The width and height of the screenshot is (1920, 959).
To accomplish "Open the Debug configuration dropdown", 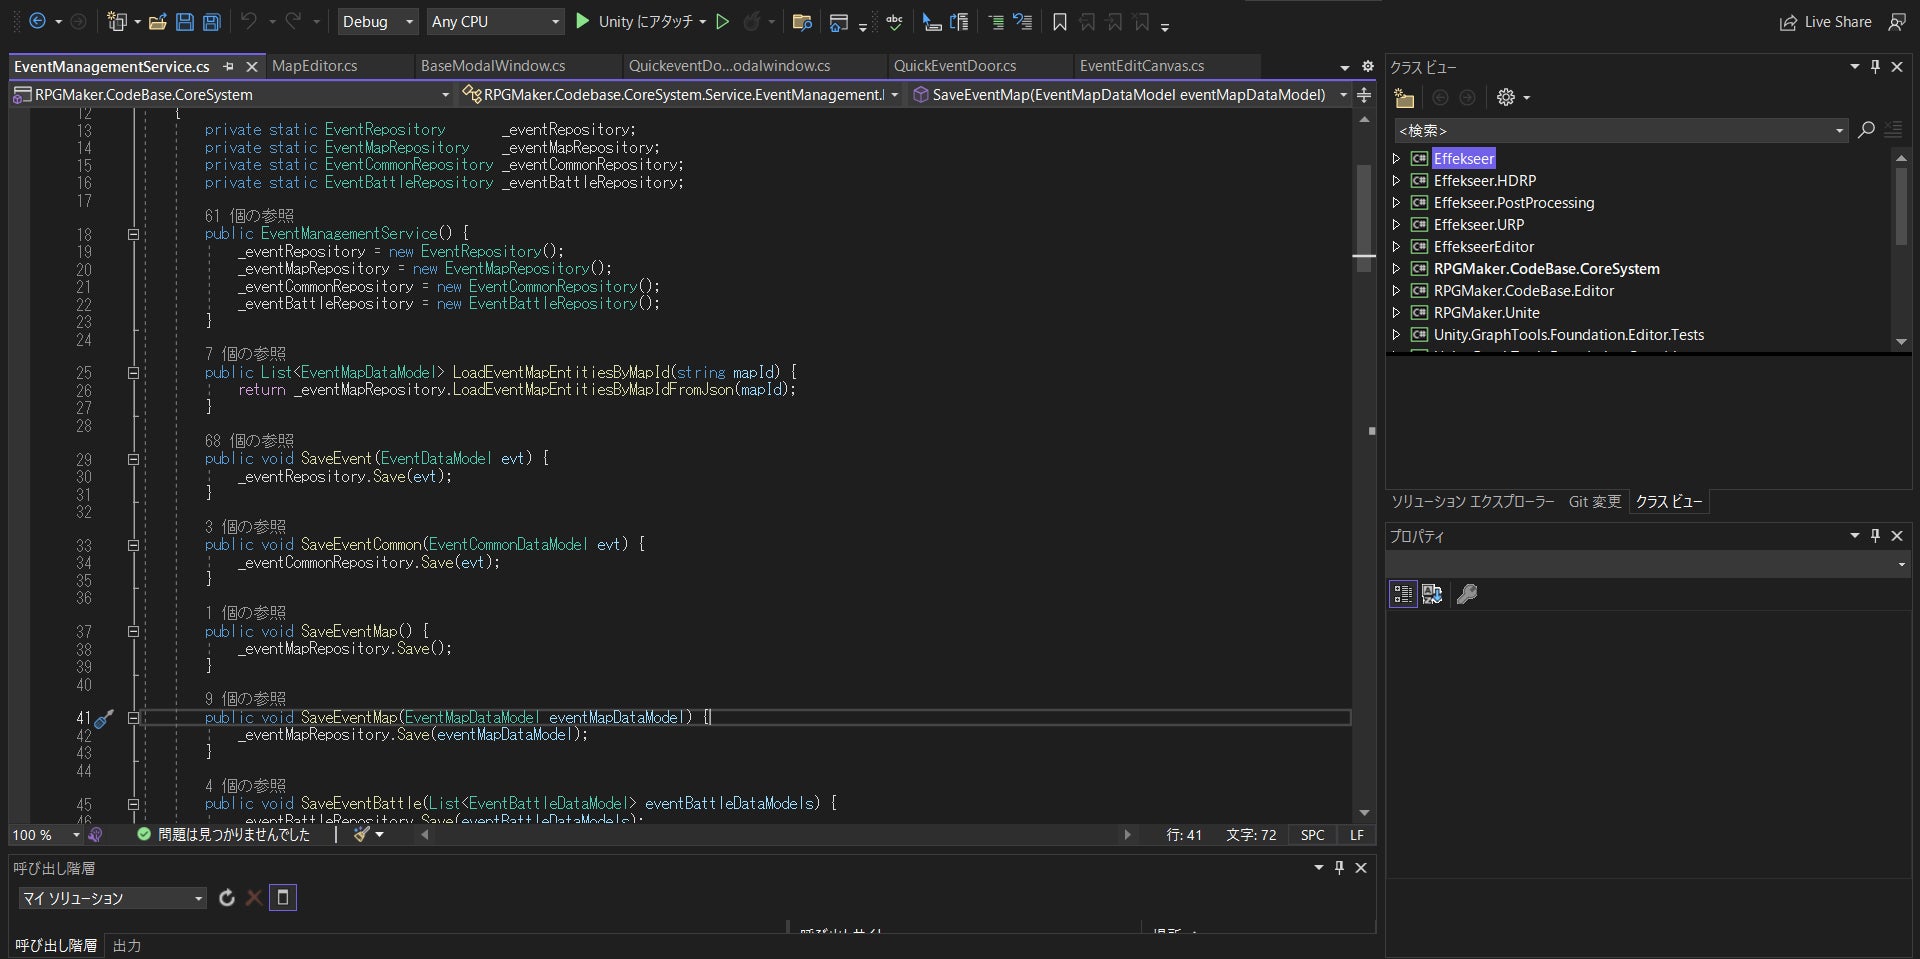I will [378, 21].
